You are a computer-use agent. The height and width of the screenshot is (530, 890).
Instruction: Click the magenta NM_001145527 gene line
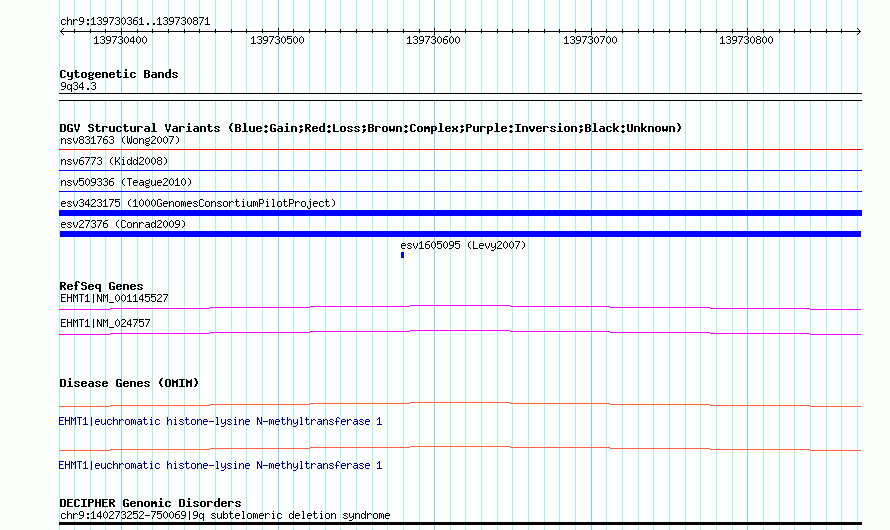460,307
